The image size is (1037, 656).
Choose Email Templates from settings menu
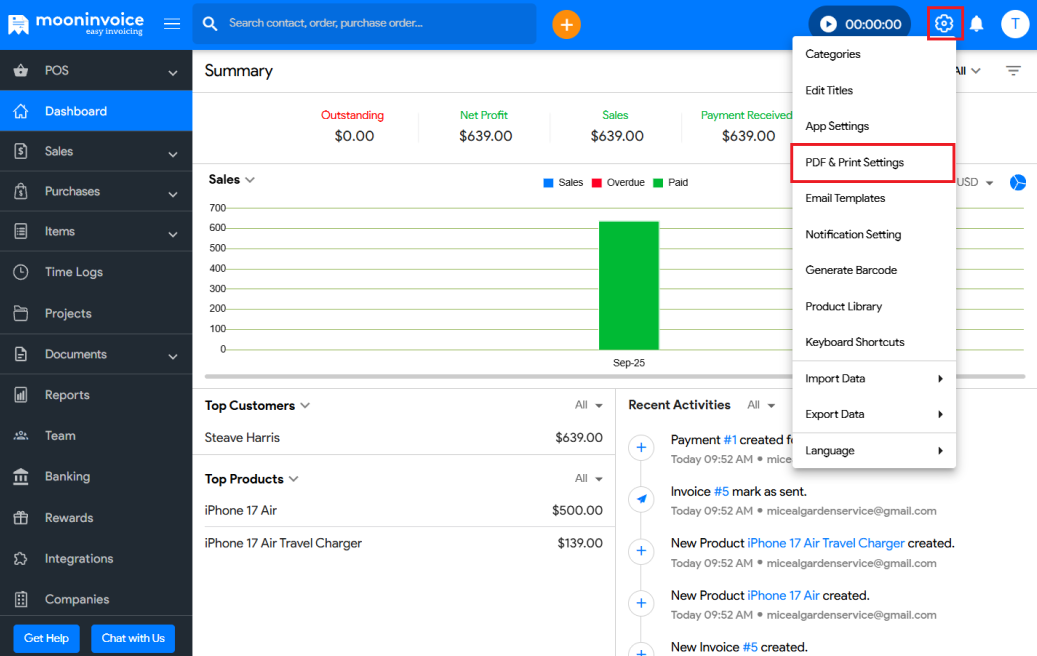pyautogui.click(x=845, y=199)
